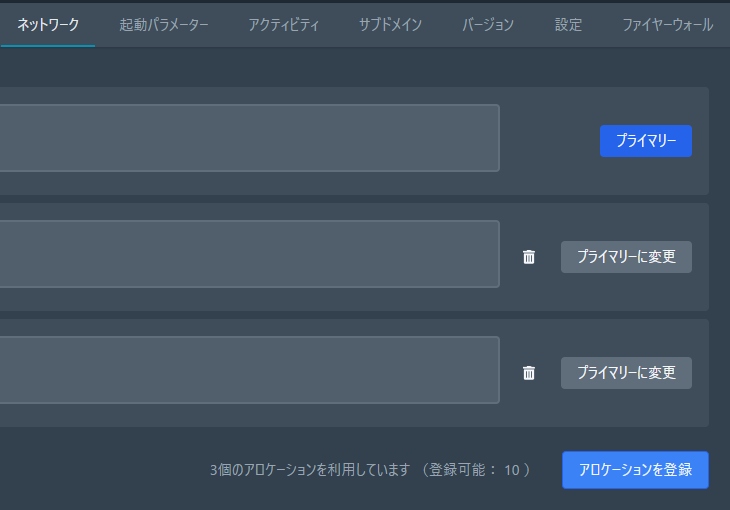Click the second allocation text field
The image size is (730, 510).
(x=249, y=254)
